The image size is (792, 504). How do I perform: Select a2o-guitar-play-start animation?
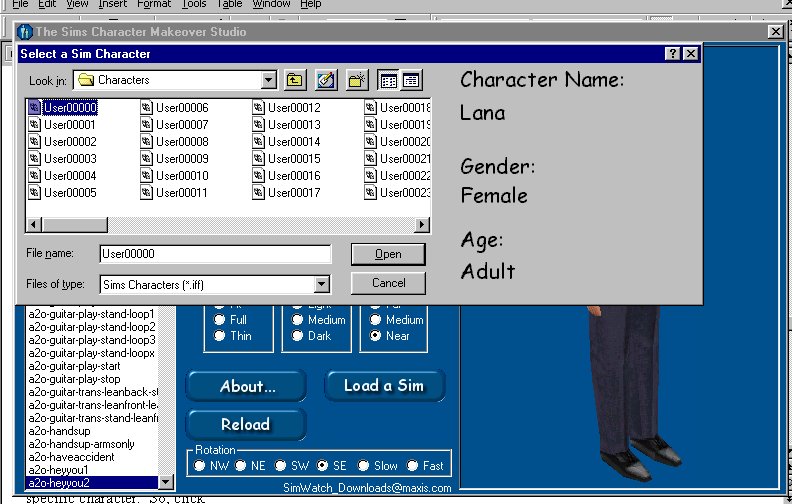(x=75, y=366)
